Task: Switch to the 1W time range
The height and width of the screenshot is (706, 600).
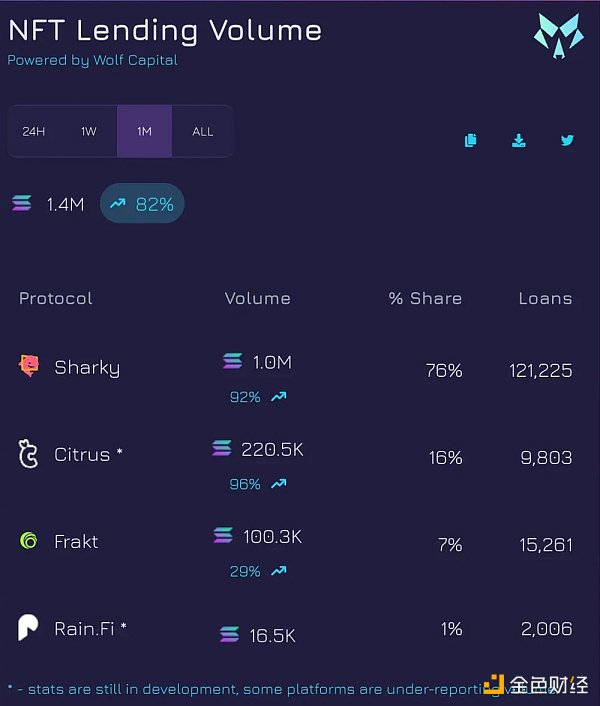Action: 89,131
